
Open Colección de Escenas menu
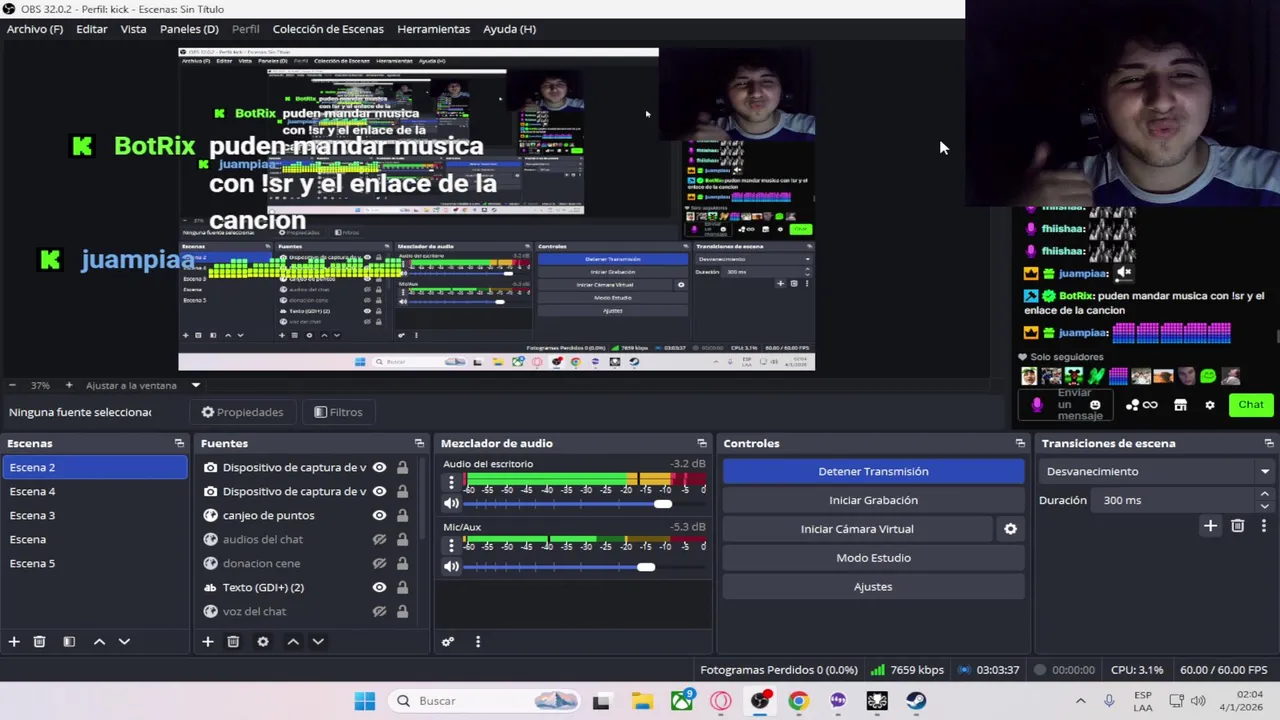328,29
